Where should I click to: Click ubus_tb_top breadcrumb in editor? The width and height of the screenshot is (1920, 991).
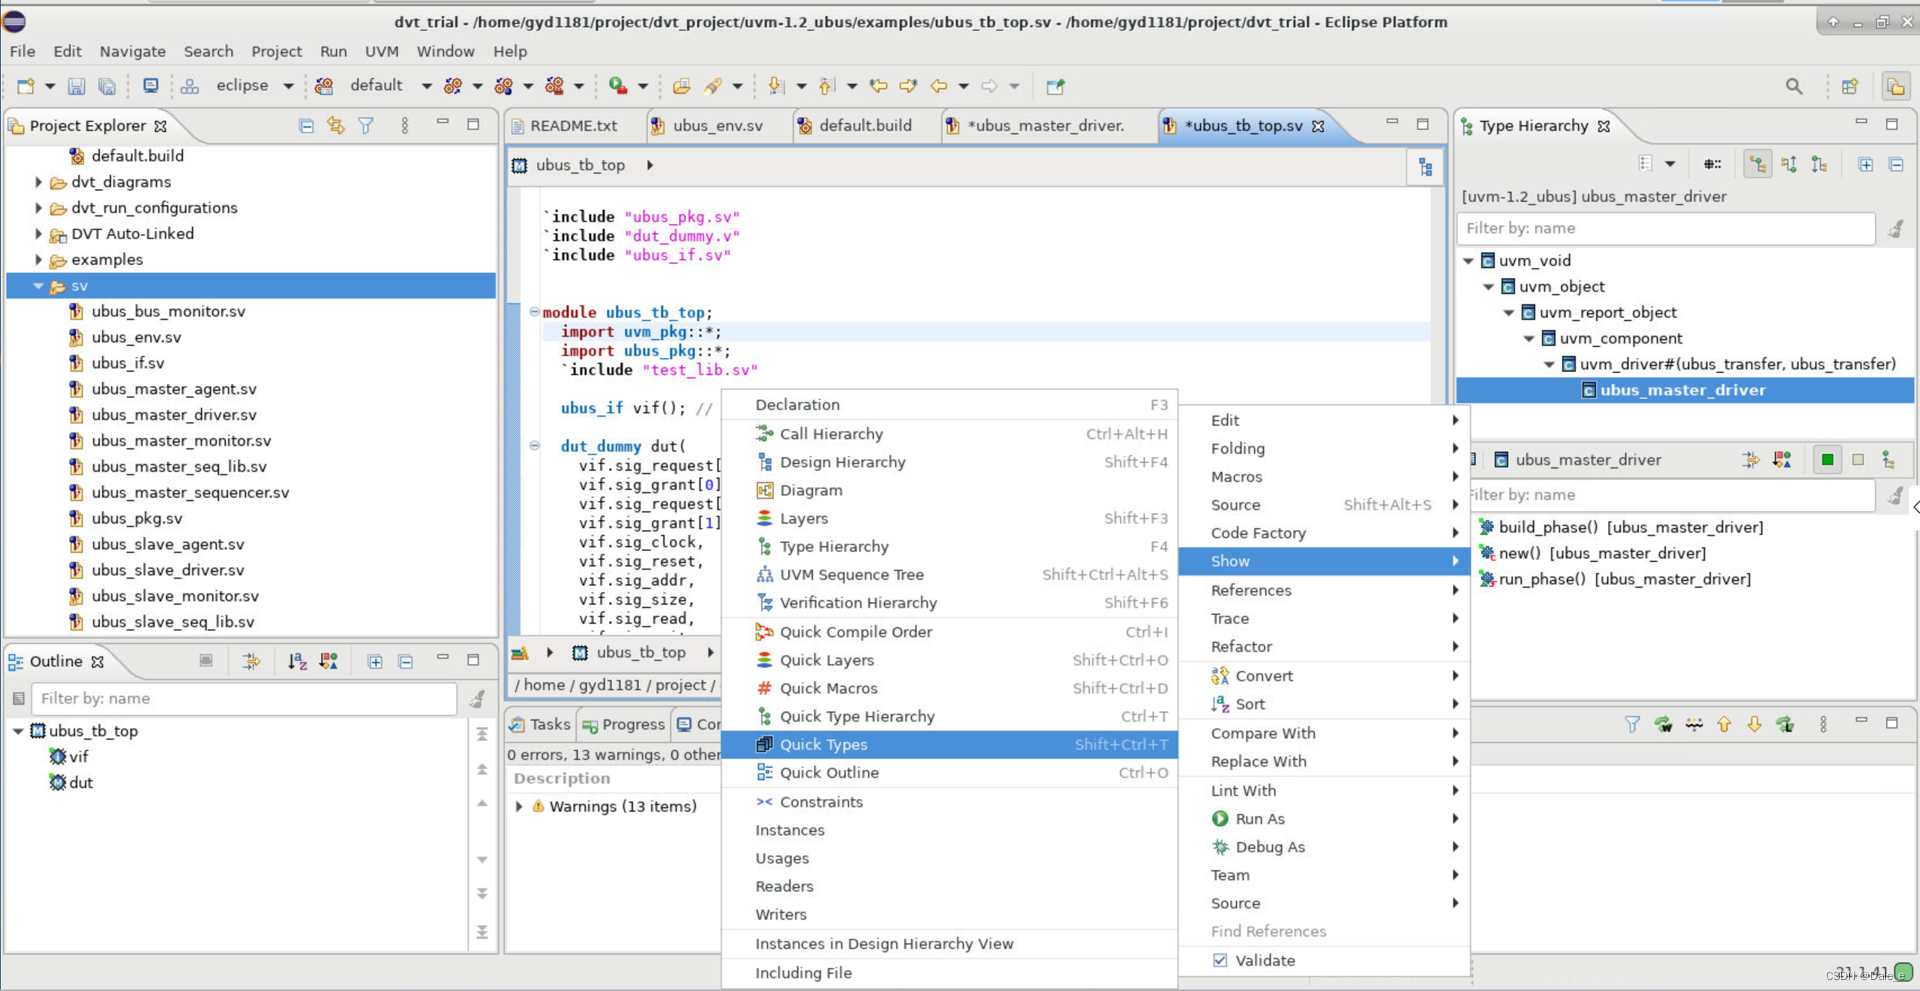[x=580, y=165]
